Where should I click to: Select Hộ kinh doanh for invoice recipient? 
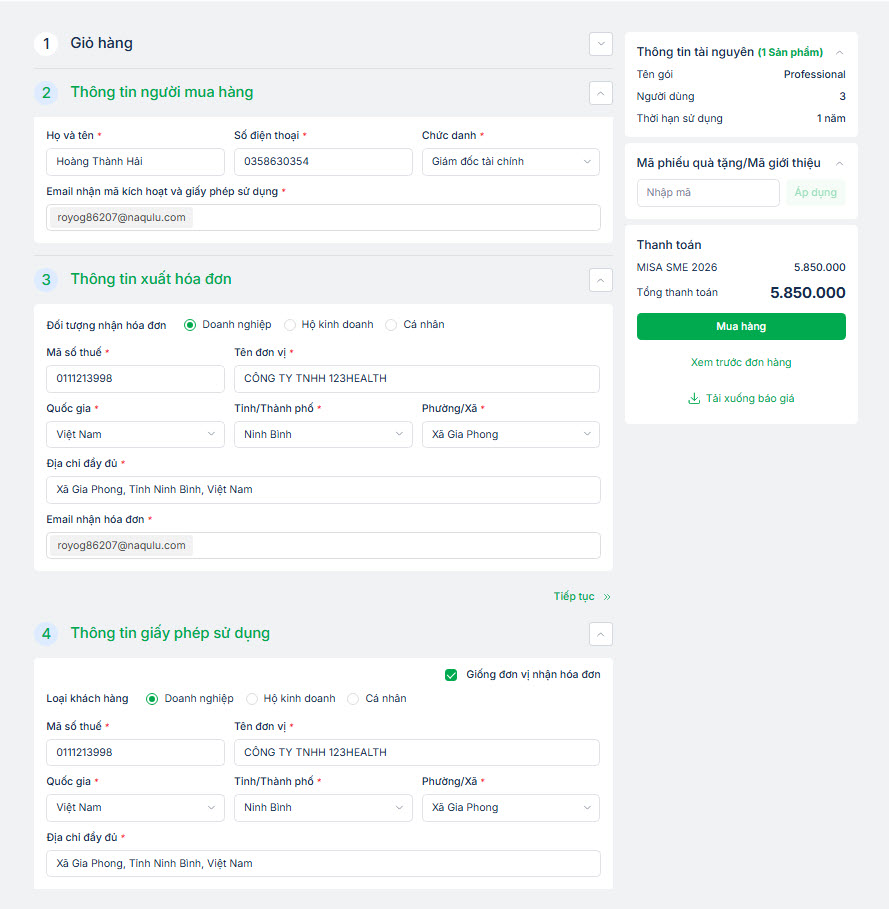(x=291, y=325)
